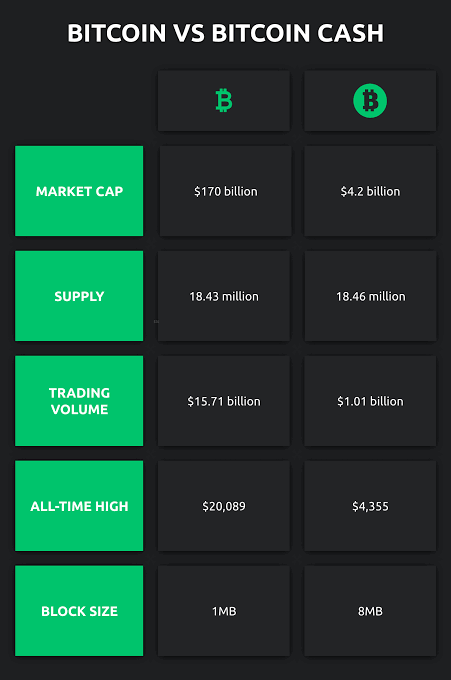Screen dimensions: 451x680
Task: Click the 1MB block size cell
Action: (x=224, y=611)
